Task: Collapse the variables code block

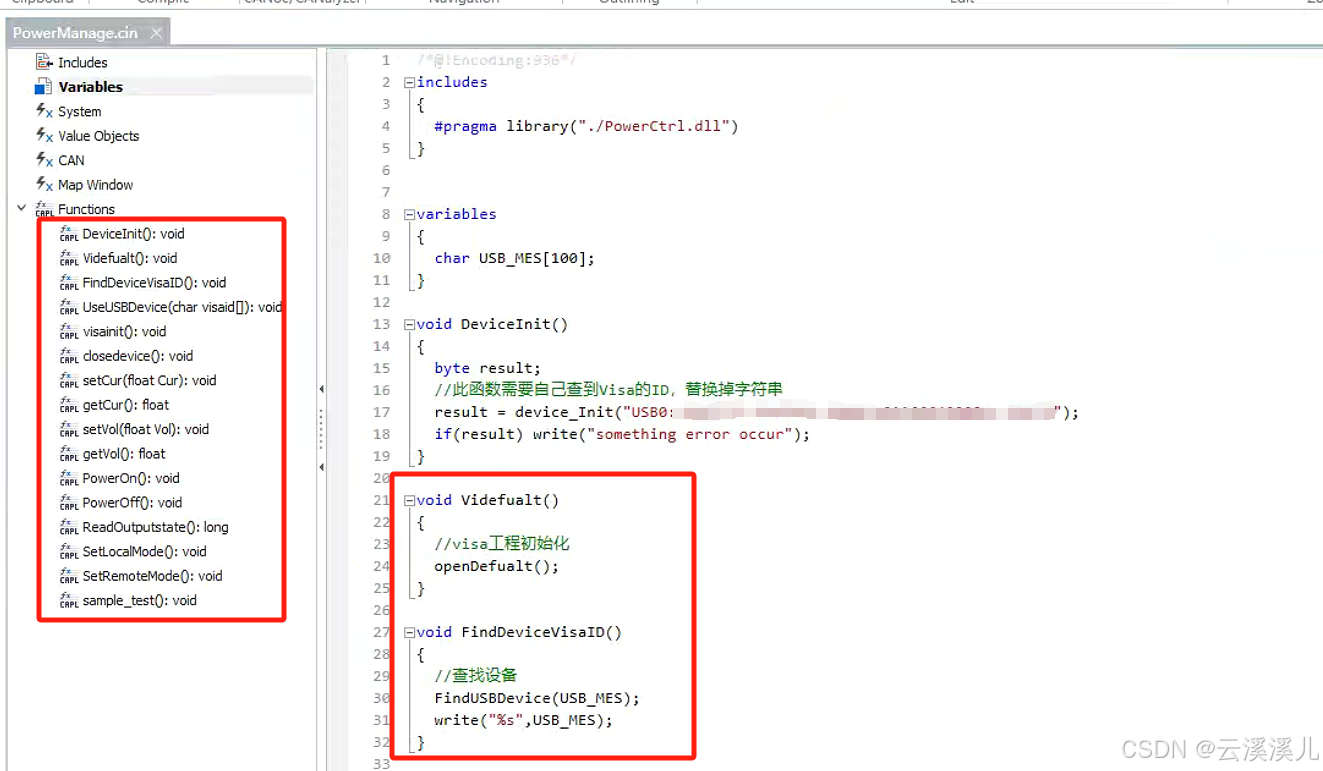Action: (408, 214)
